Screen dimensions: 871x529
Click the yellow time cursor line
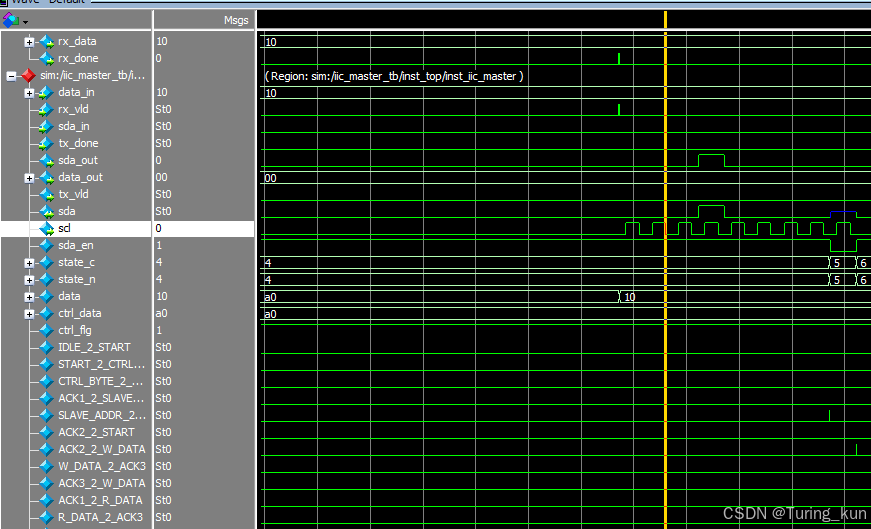click(665, 278)
